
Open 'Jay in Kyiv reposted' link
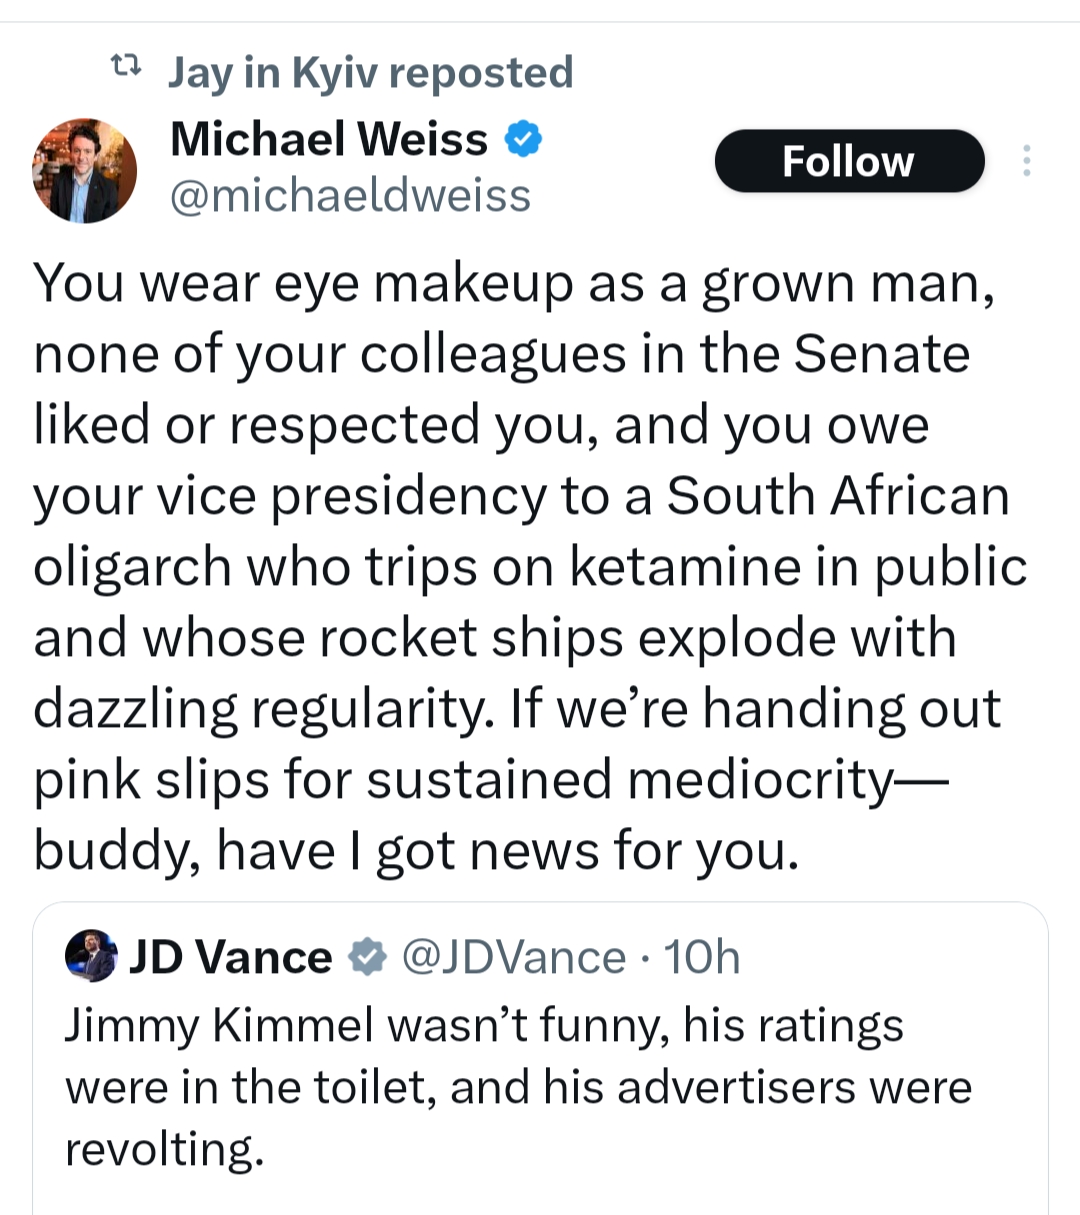click(x=370, y=72)
